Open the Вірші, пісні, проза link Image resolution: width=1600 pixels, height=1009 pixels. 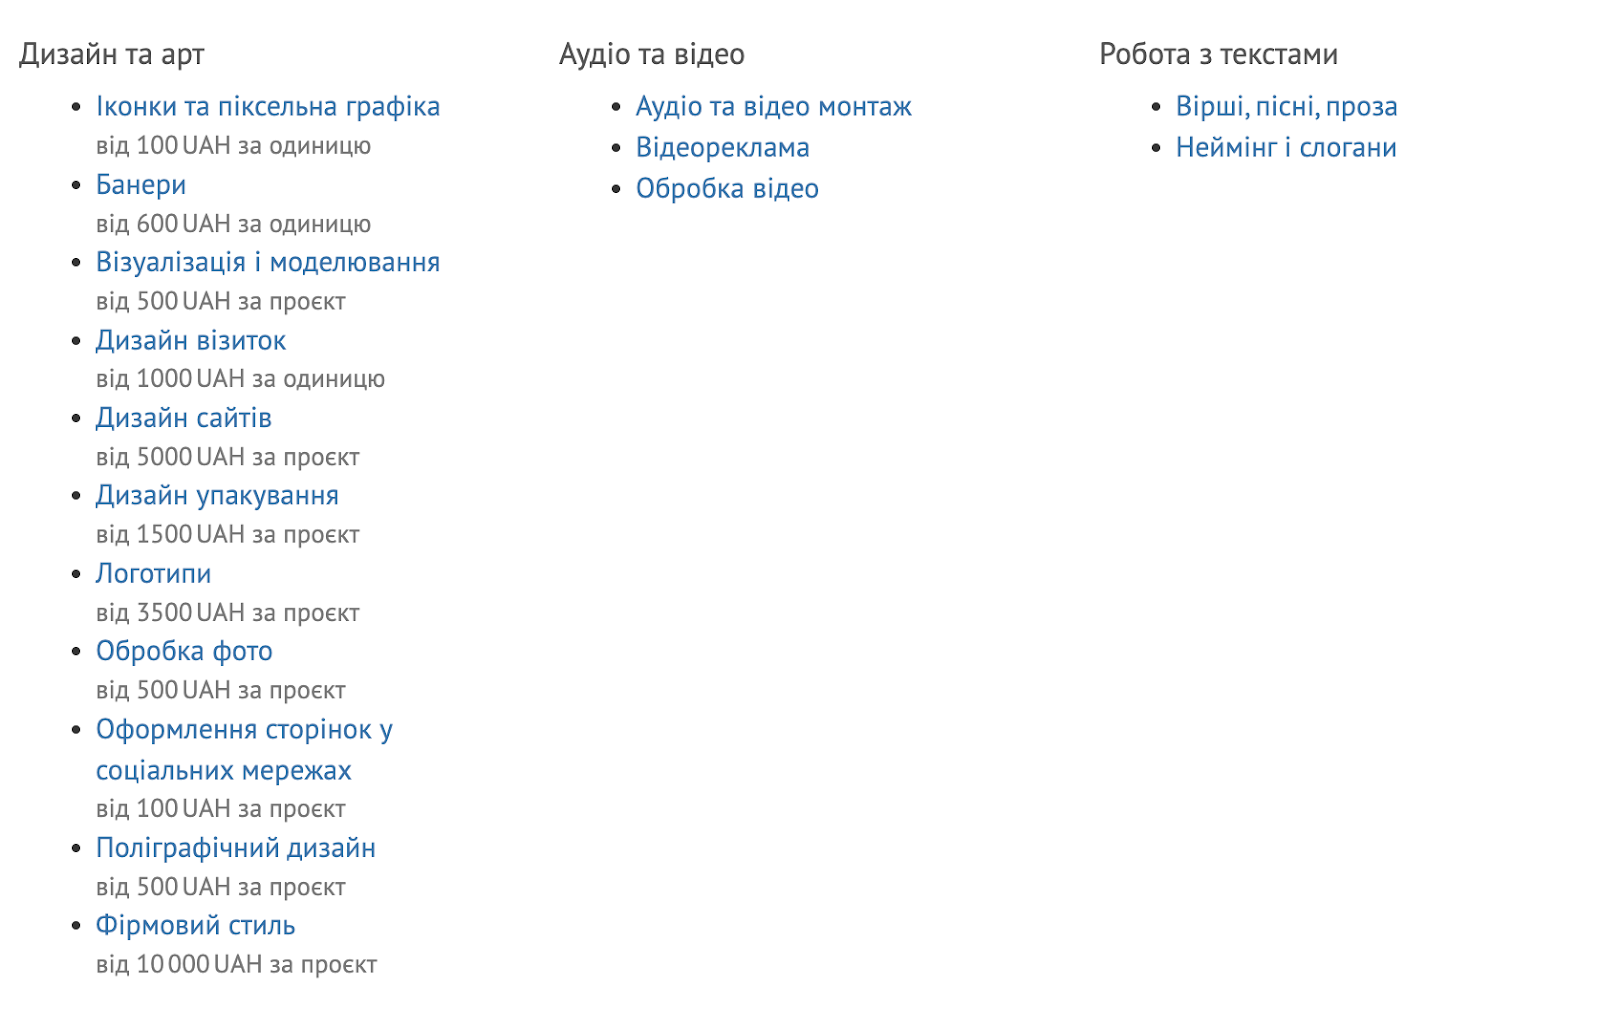pos(1287,106)
